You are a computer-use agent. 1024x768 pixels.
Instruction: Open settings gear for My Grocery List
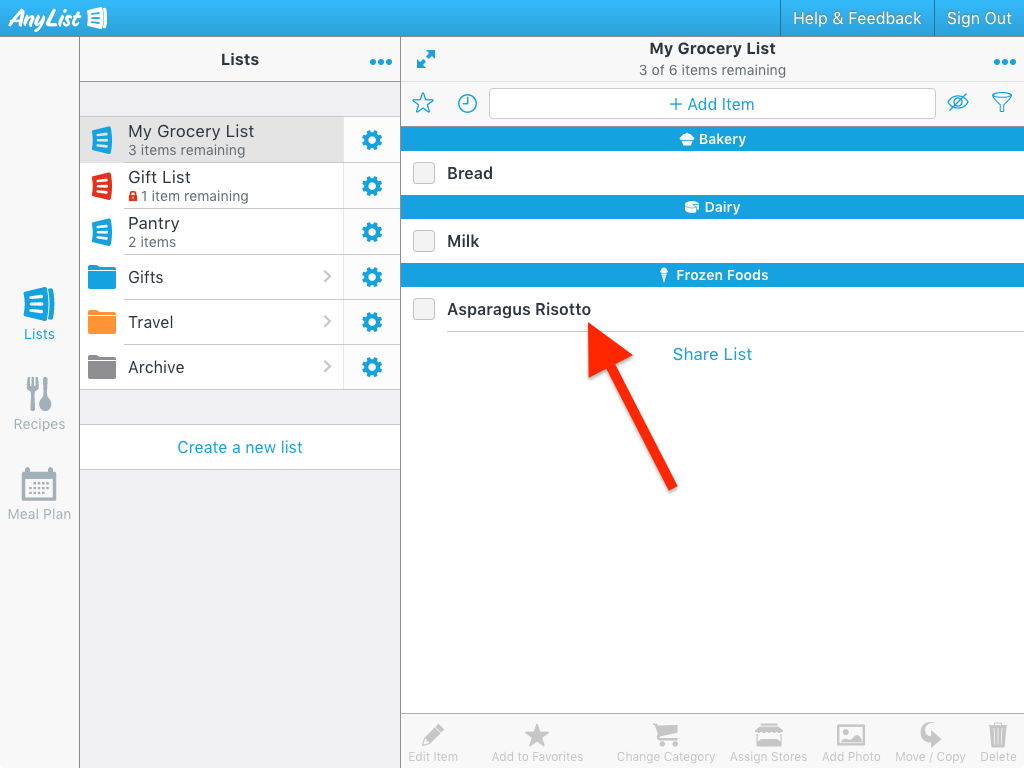(x=372, y=140)
